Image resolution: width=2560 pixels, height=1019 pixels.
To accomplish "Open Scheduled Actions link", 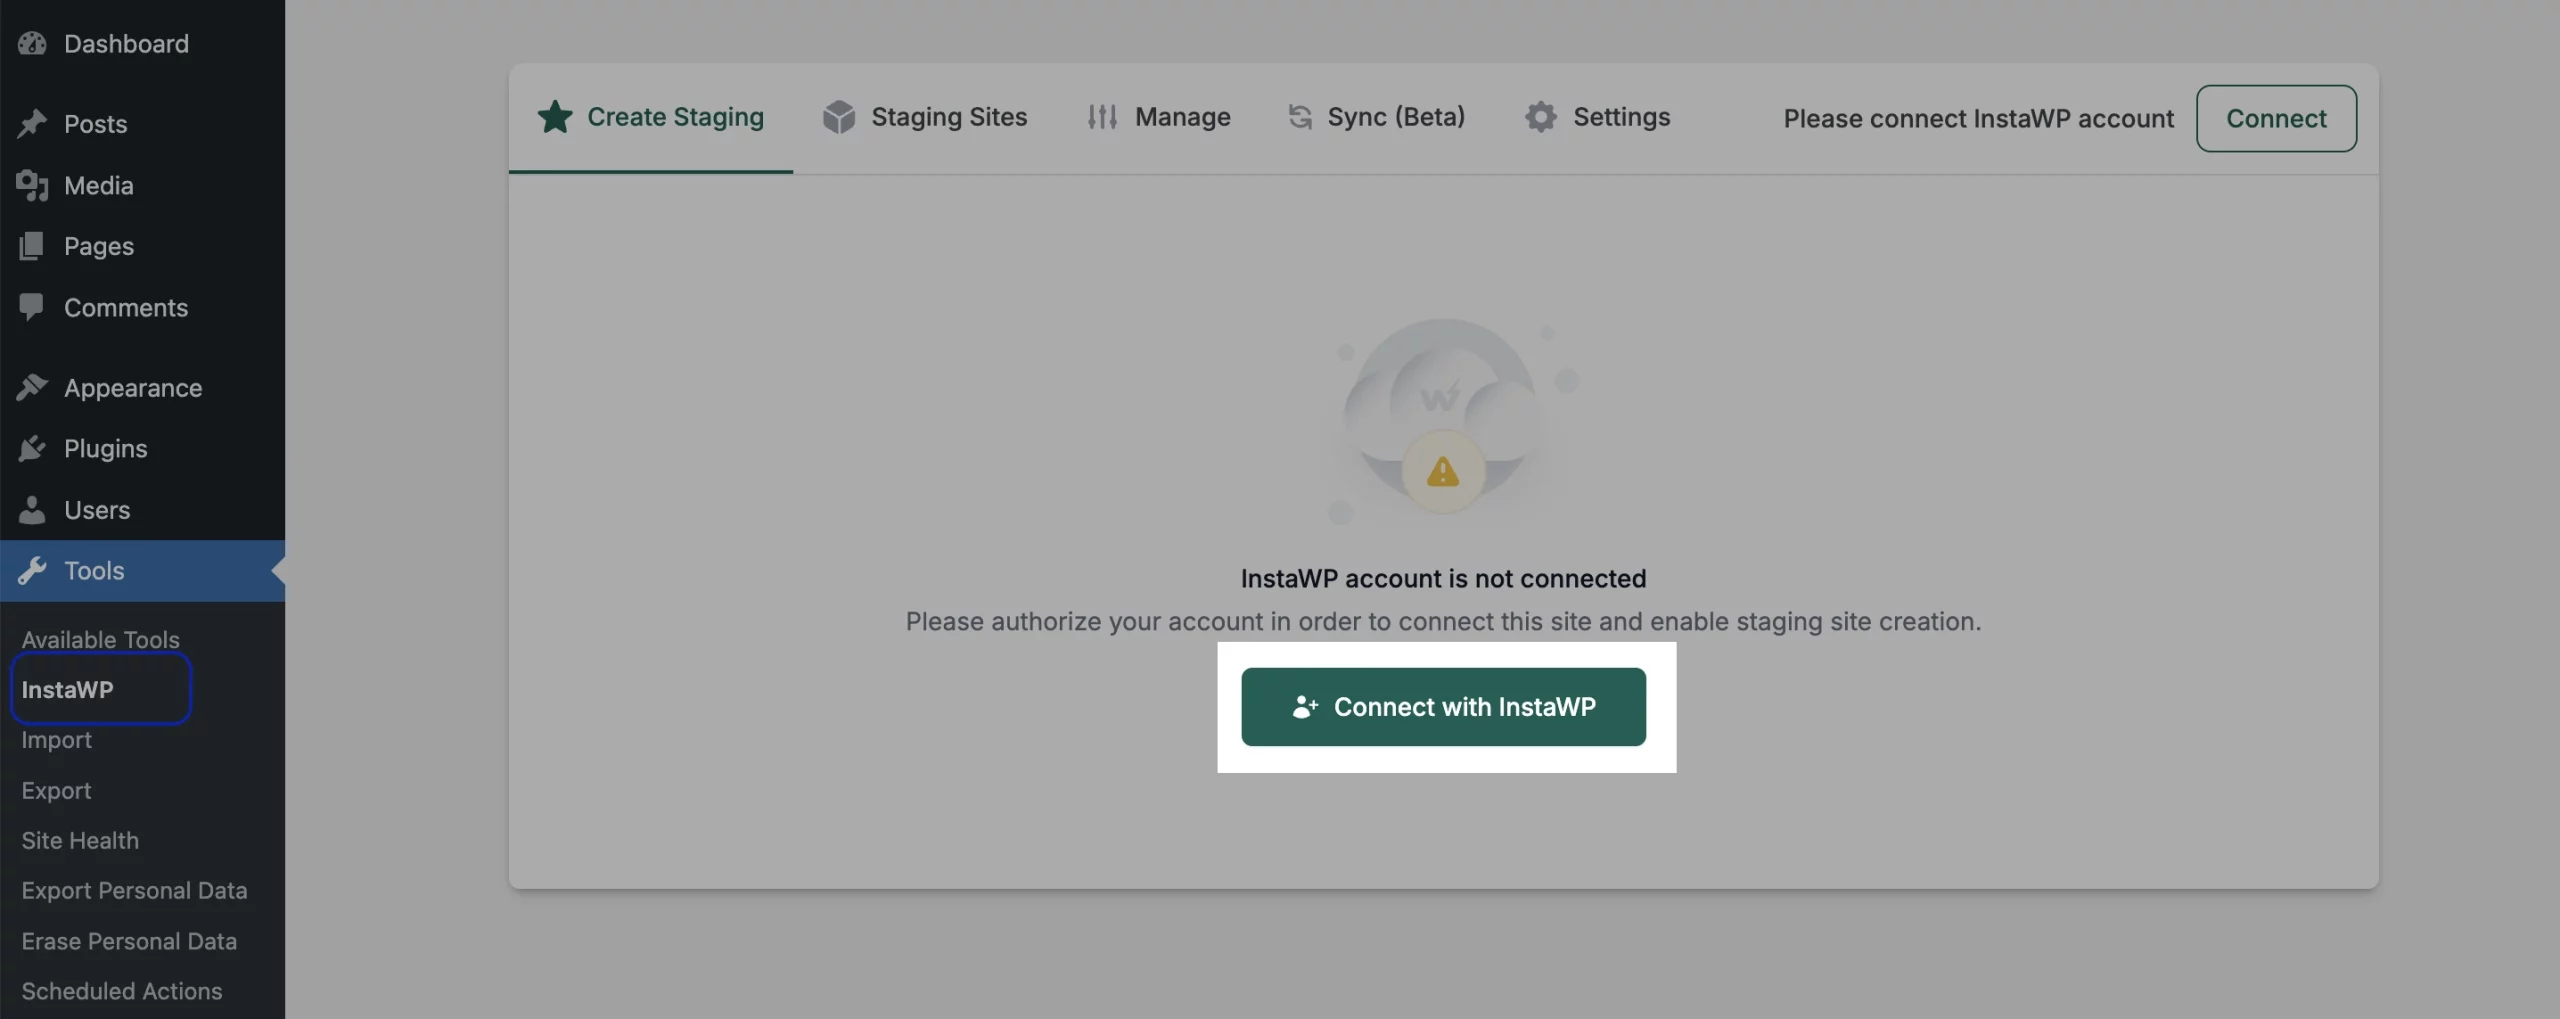I will tap(122, 991).
